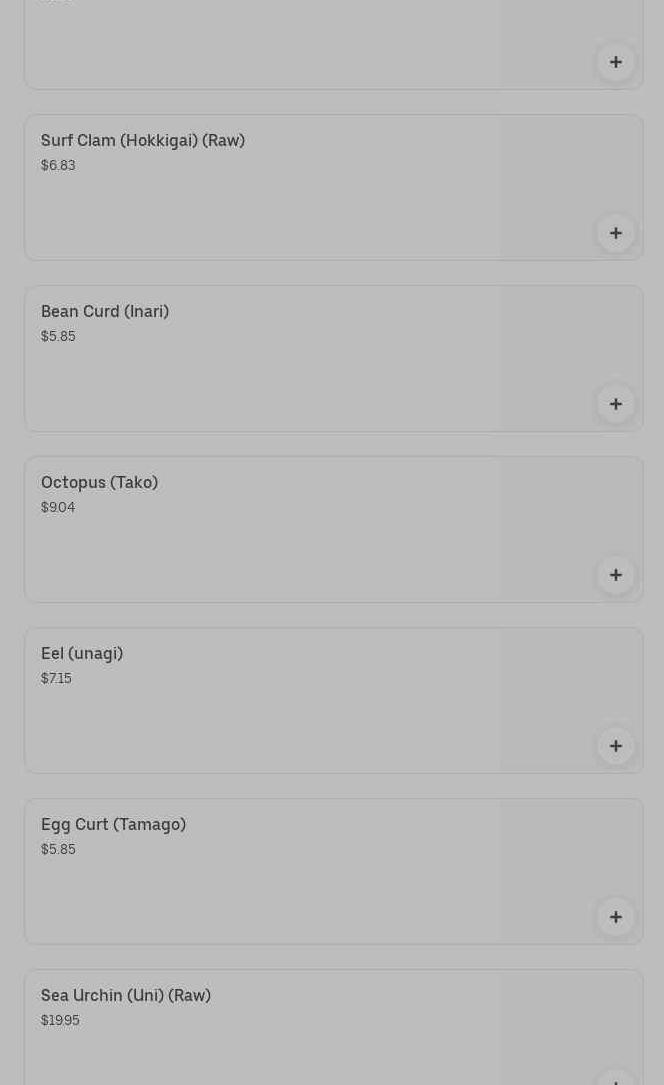Click the $9.04 Octopus price
The width and height of the screenshot is (664, 1085).
click(58, 507)
